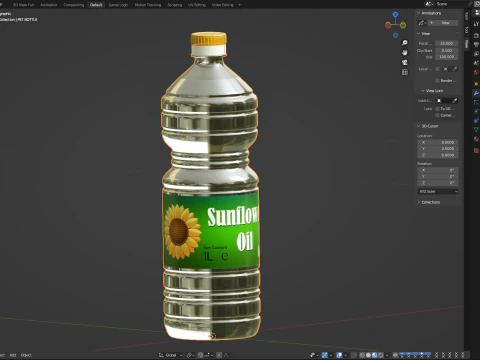Open the Modifiers wrench properties icon
This screenshot has width=480, height=360.
point(476,93)
